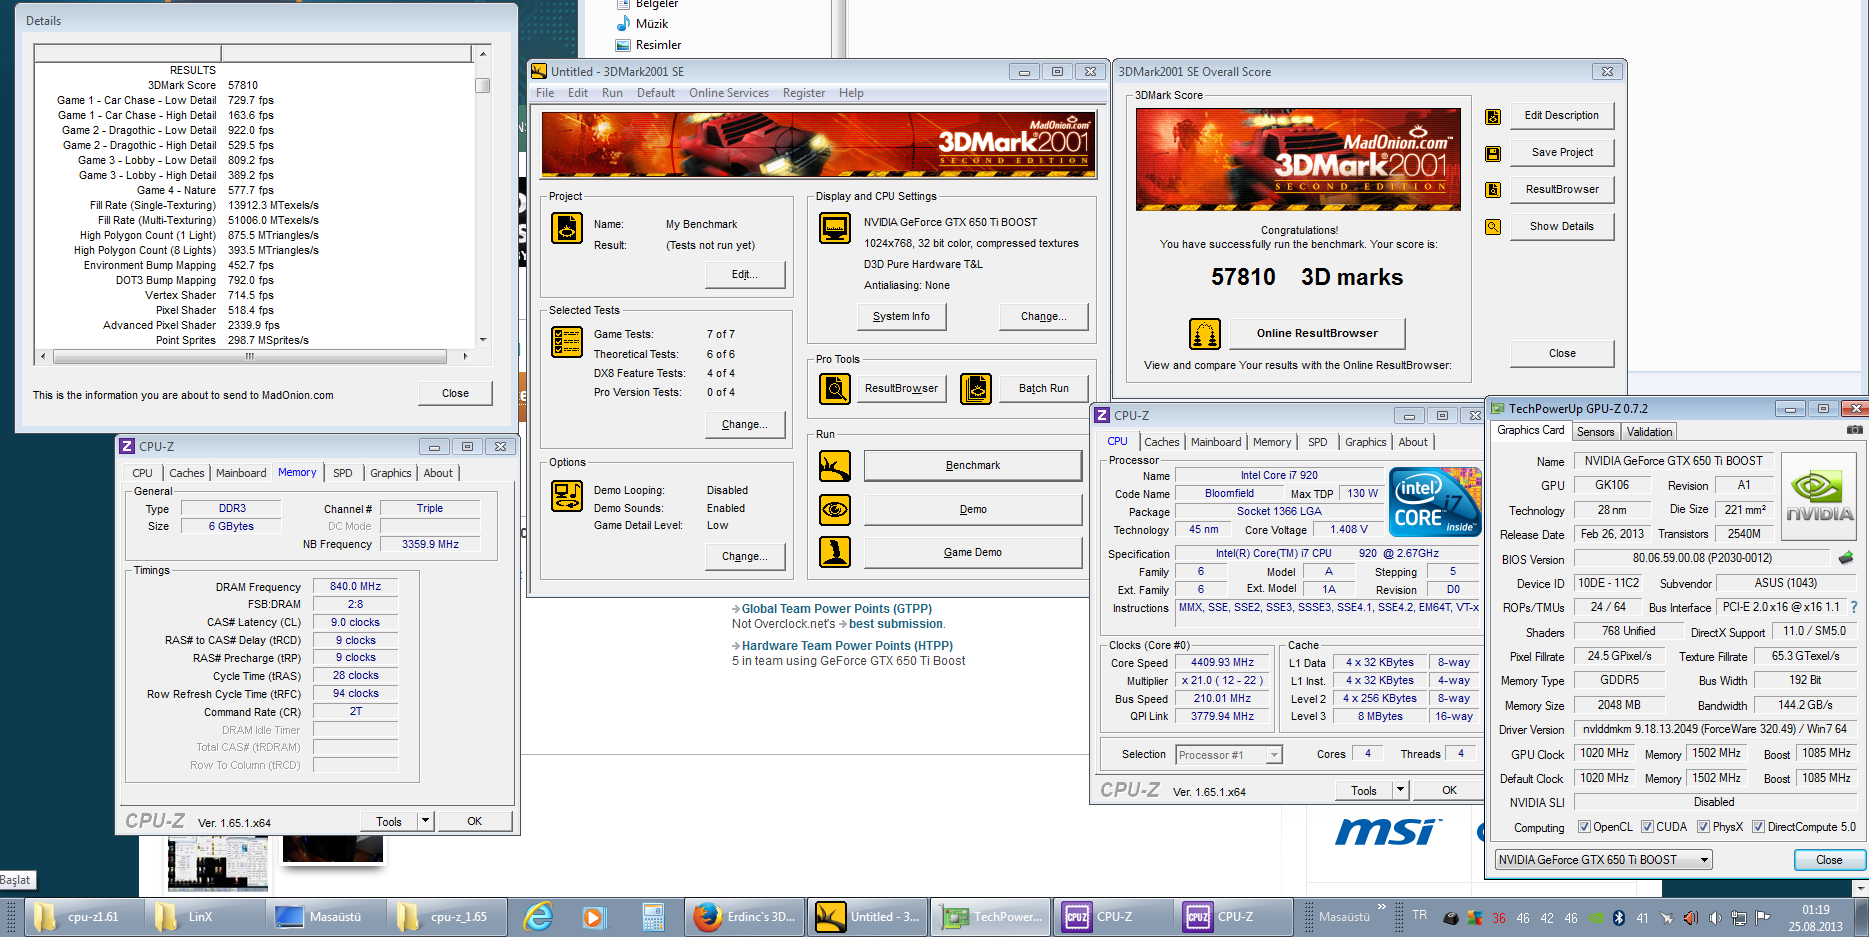
Task: Click the ResultBrowser magnifier icon in Pro Tools
Action: click(x=835, y=388)
